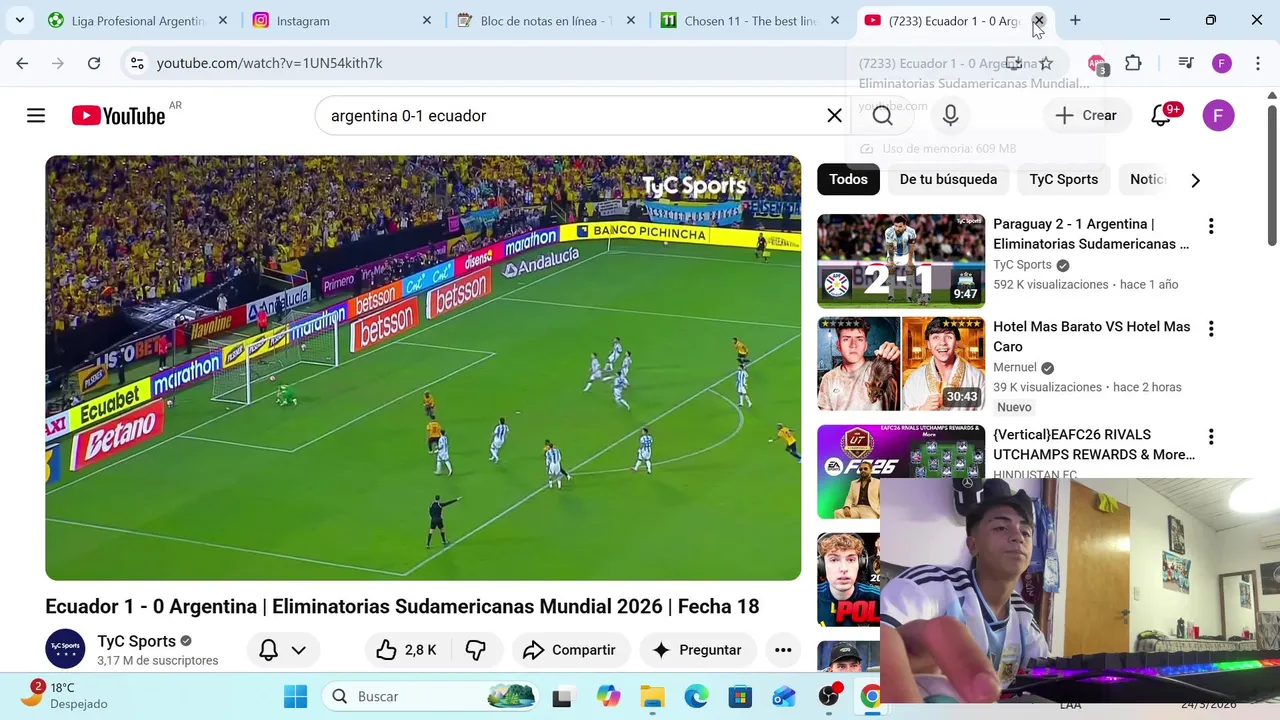
Task: Reload the current page
Action: click(94, 63)
